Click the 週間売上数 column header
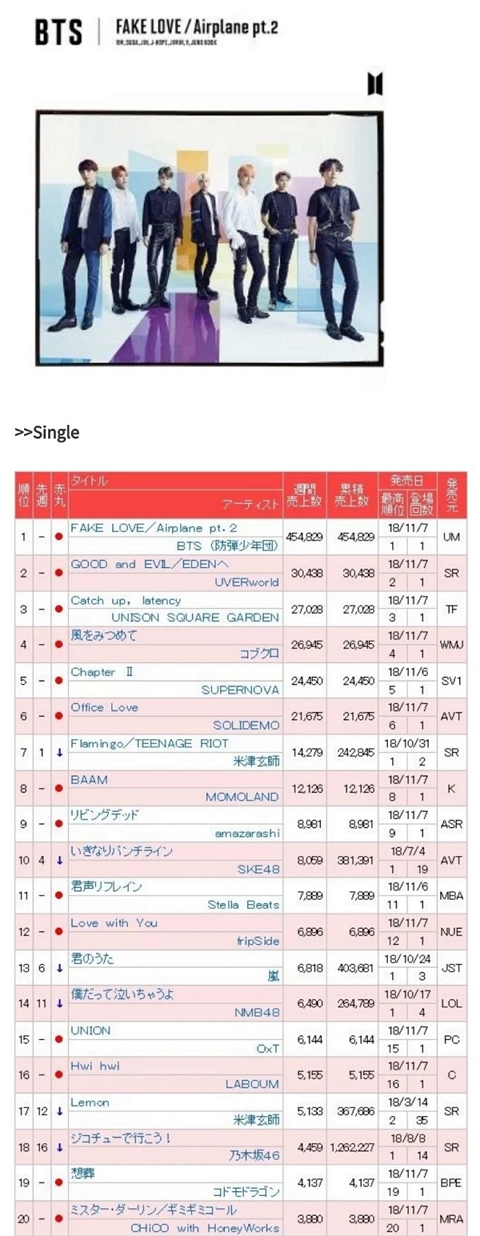Image resolution: width=480 pixels, height=1236 pixels. [303, 493]
